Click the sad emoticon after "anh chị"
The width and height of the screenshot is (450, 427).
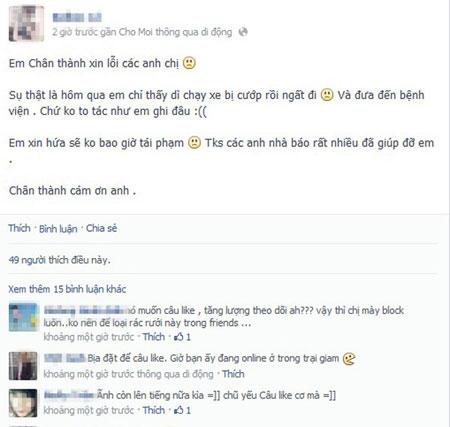189,63
